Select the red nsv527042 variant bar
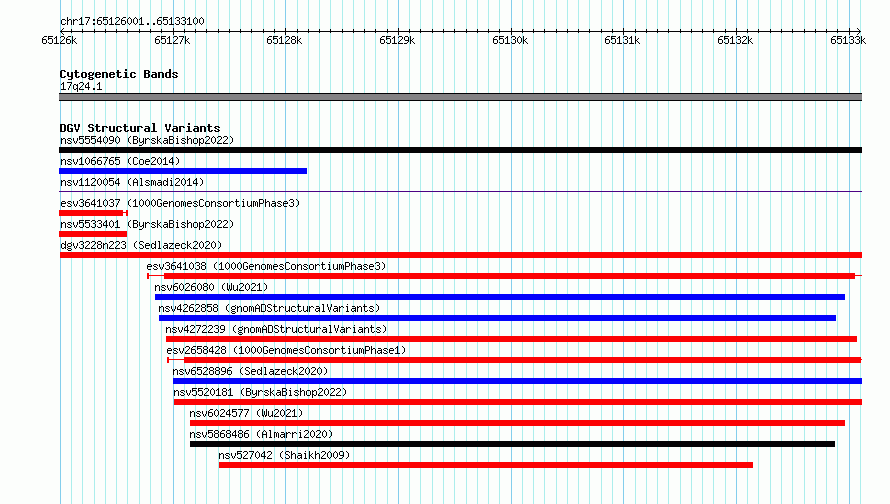Viewport: 890px width, 504px height. 486,465
